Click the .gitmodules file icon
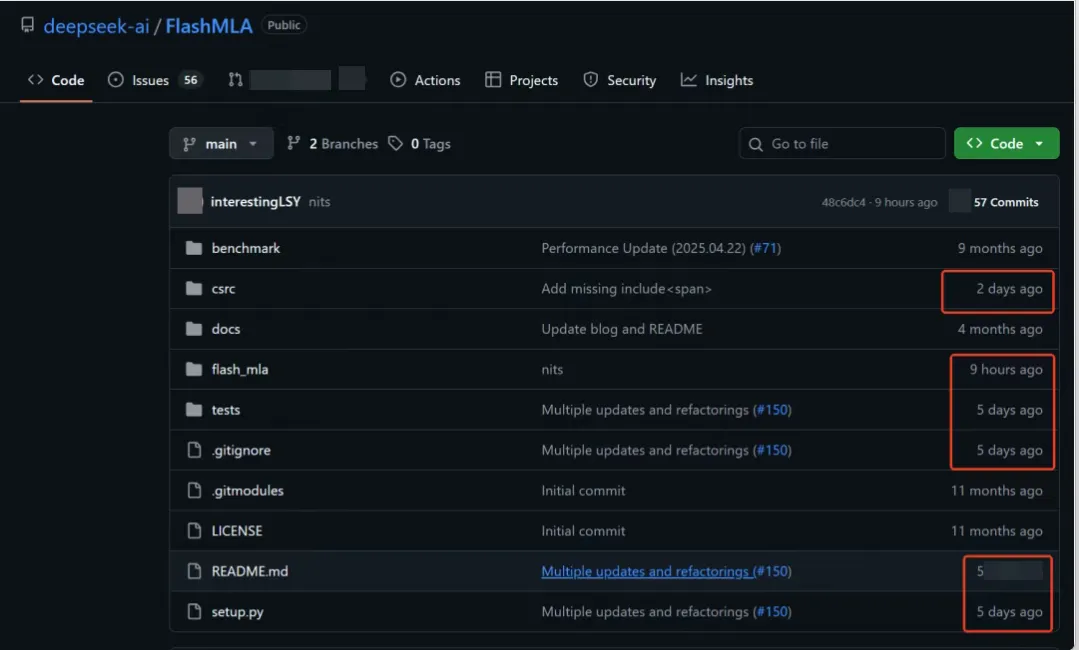This screenshot has height=650, width=1079. [194, 491]
